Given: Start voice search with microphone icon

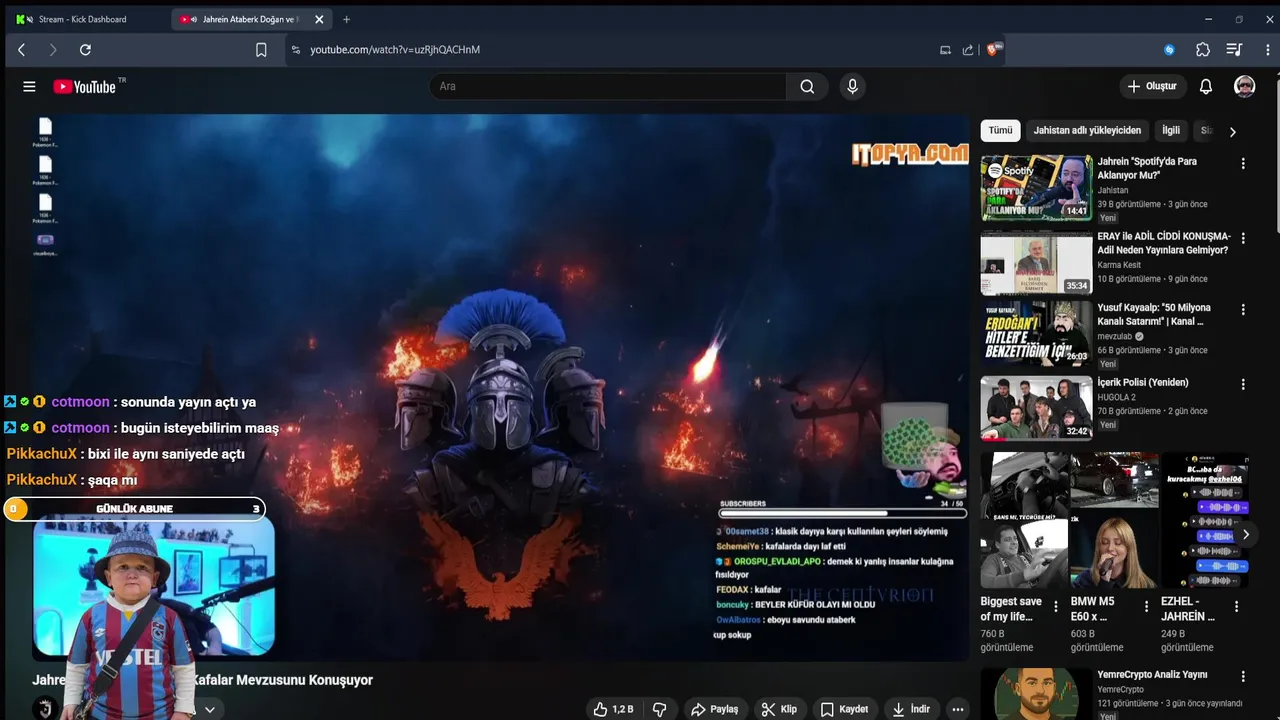Looking at the screenshot, I should (x=852, y=87).
